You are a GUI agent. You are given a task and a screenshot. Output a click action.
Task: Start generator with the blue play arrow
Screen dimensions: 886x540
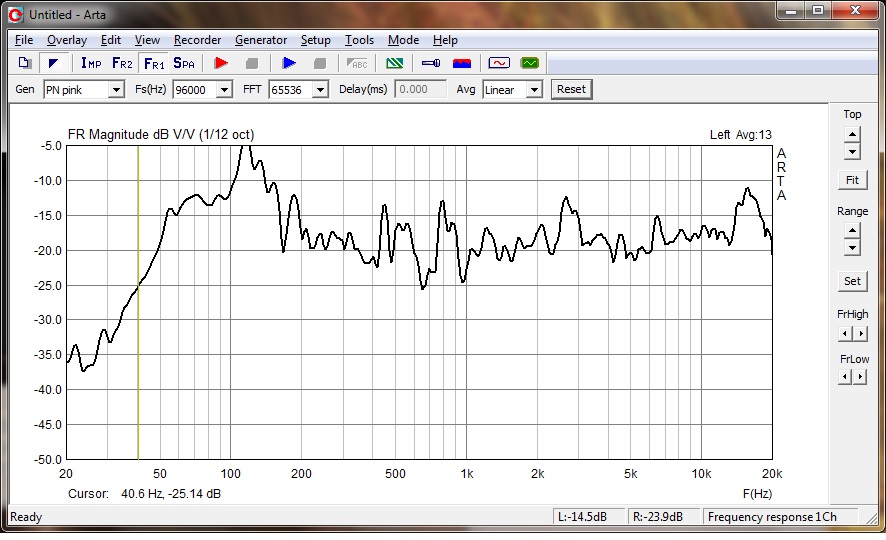click(289, 63)
